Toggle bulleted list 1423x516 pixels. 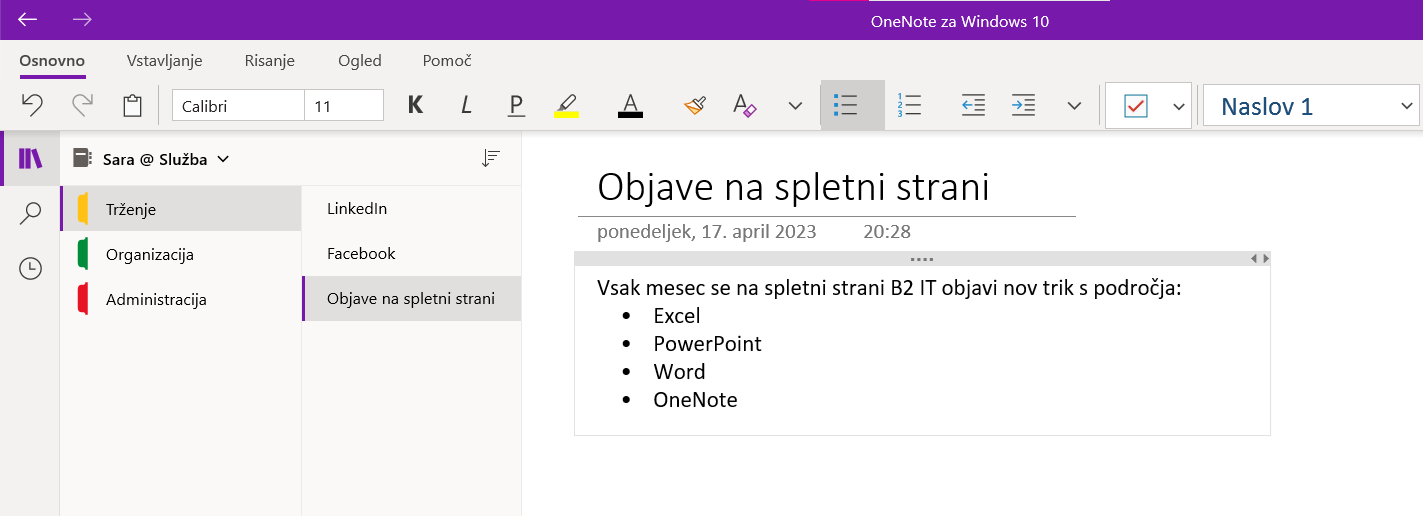pyautogui.click(x=853, y=105)
